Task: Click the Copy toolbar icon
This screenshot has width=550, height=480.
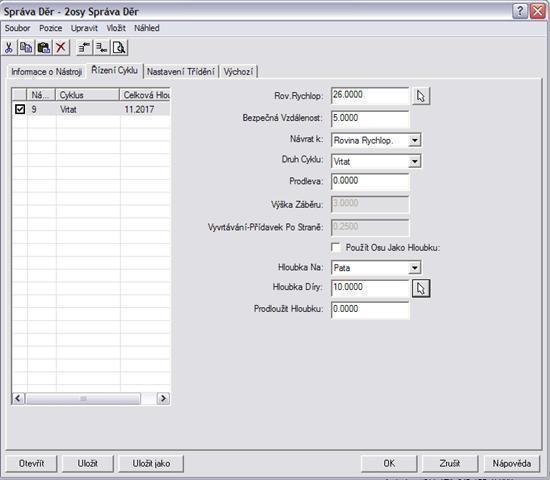Action: click(26, 47)
